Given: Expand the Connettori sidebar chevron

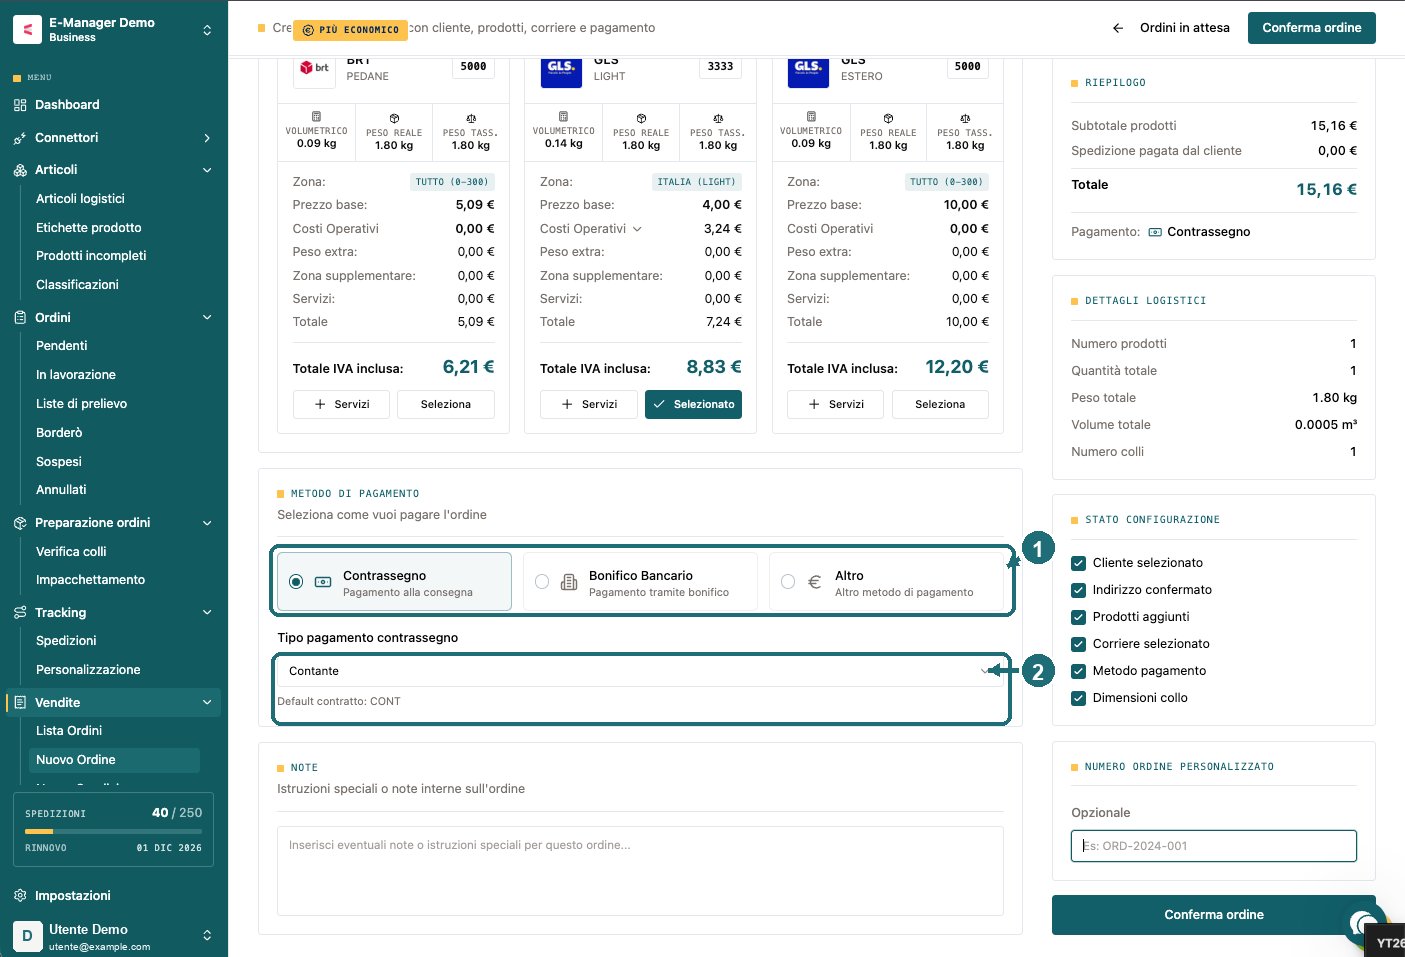Looking at the screenshot, I should [x=207, y=138].
